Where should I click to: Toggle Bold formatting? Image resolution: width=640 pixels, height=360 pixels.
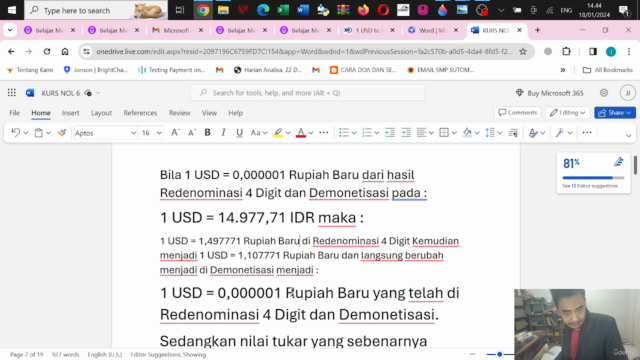pos(207,133)
